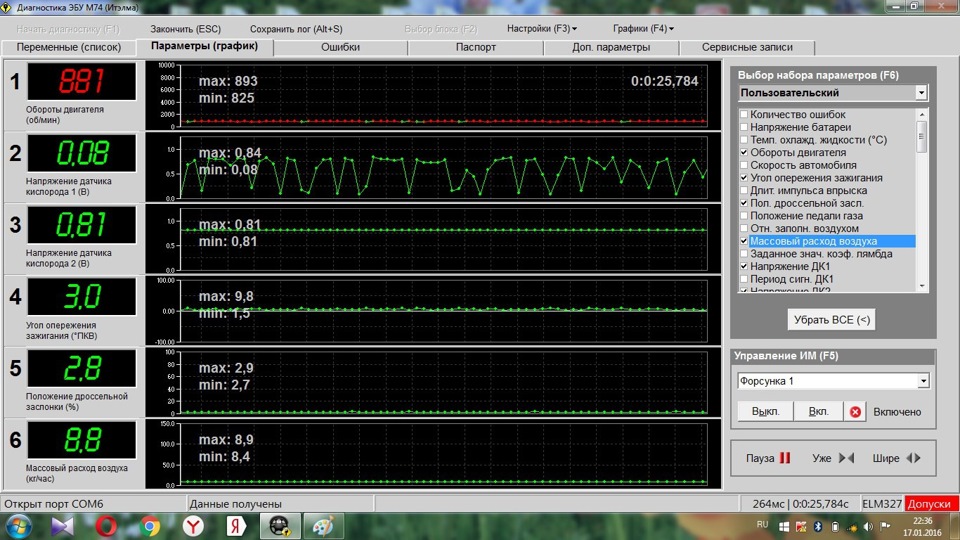
Task: Enable the Скорость автомобиля checkbox
Action: coord(744,165)
